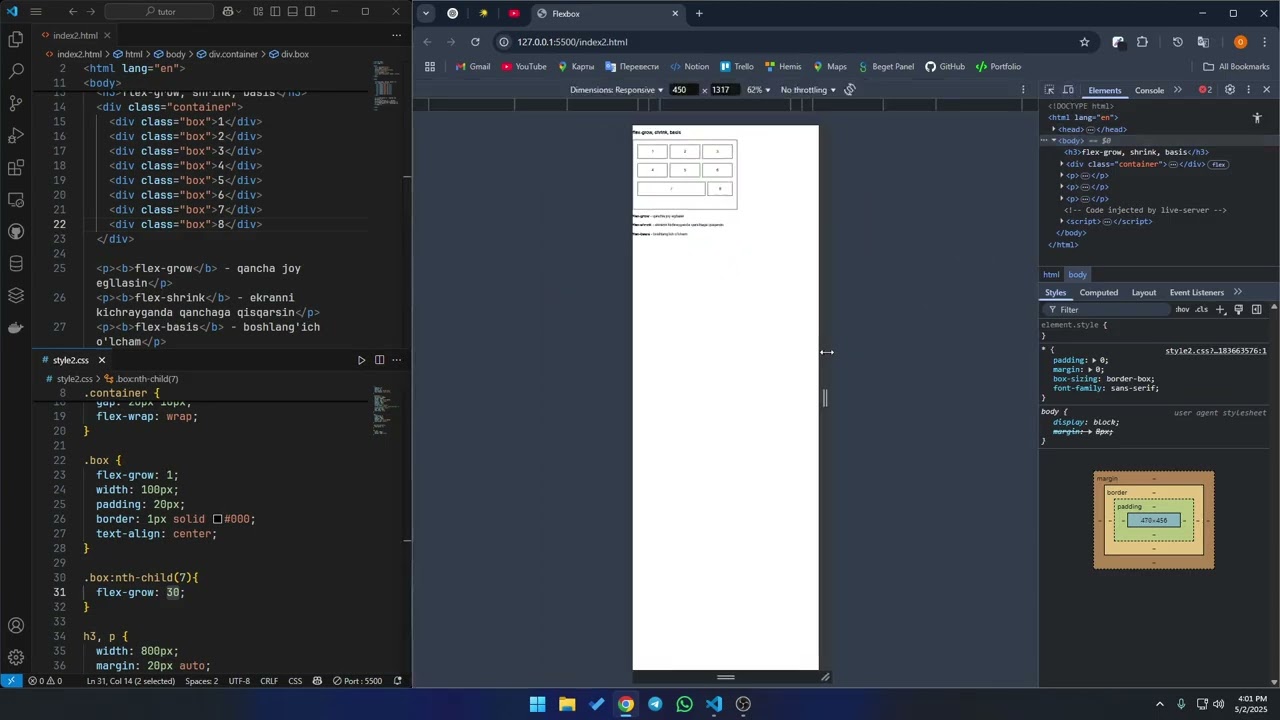The image size is (1280, 720).
Task: Click the black color swatch before #000
Action: click(217, 519)
